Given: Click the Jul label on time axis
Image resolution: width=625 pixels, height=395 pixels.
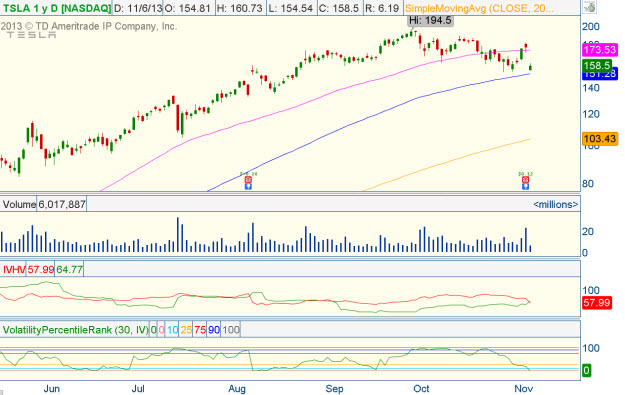Looking at the screenshot, I should click(138, 389).
